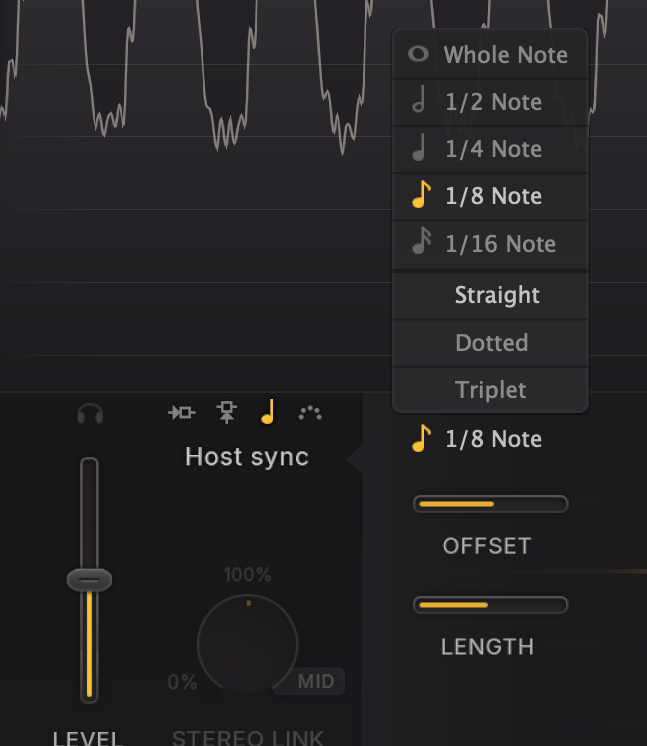The height and width of the screenshot is (746, 647).
Task: Click the OFFSET slider bar
Action: tap(490, 504)
